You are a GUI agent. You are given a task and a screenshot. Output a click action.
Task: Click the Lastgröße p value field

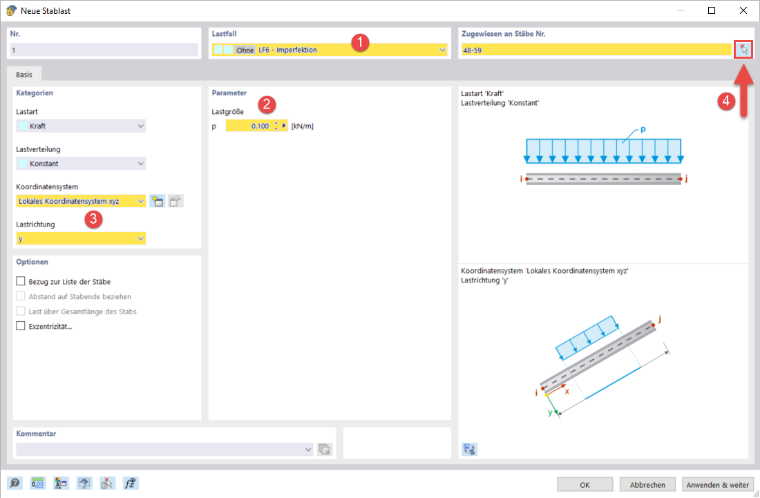[249, 126]
